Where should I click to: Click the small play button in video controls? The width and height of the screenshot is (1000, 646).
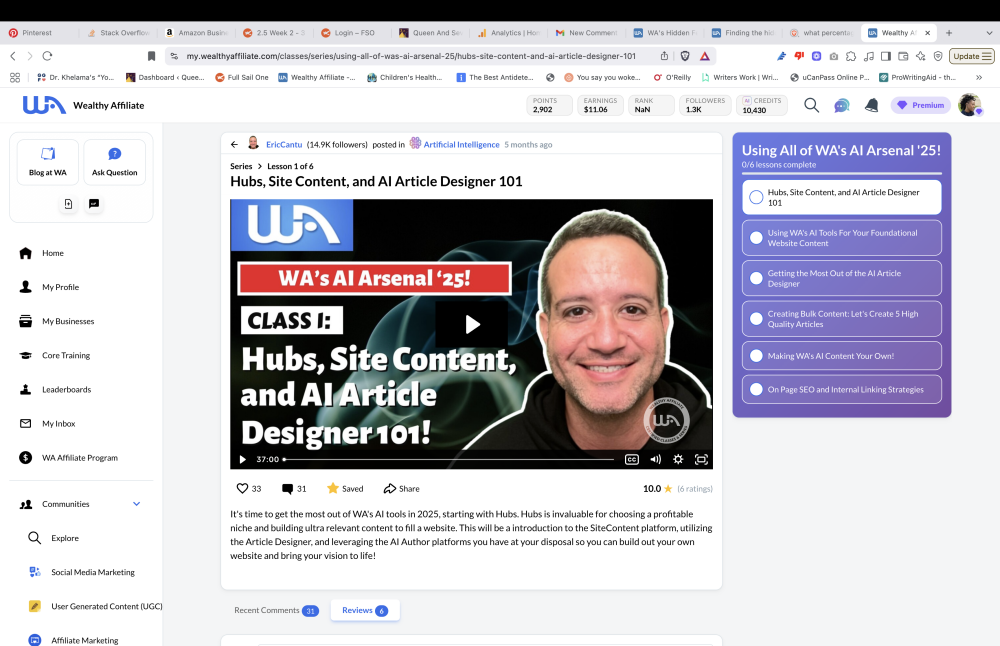[x=242, y=459]
